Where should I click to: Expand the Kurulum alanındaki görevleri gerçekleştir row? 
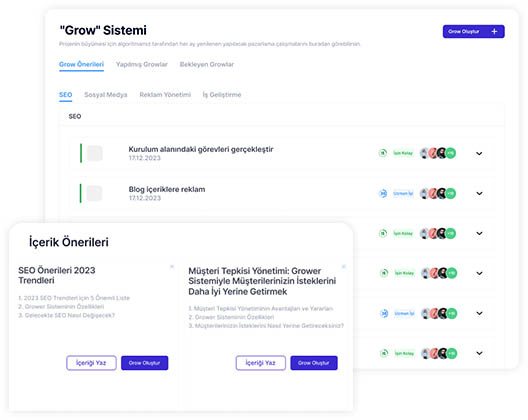point(479,153)
